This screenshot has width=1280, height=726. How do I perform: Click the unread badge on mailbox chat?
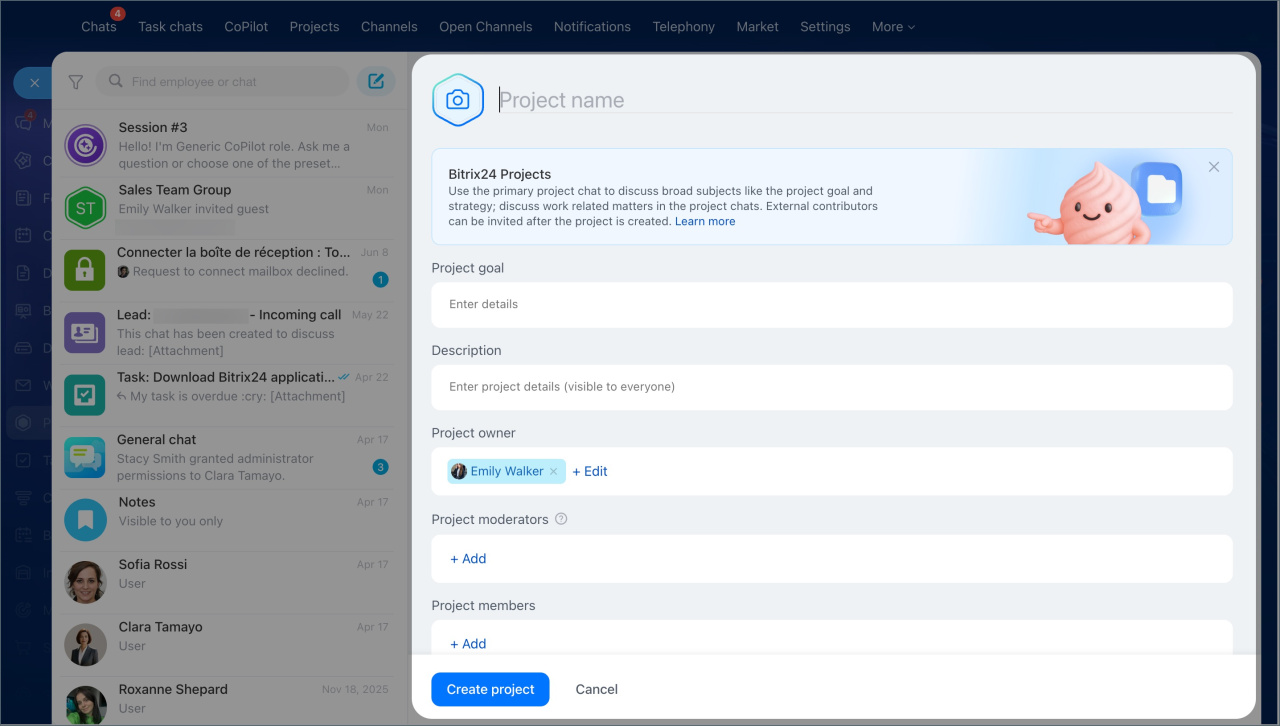(380, 279)
